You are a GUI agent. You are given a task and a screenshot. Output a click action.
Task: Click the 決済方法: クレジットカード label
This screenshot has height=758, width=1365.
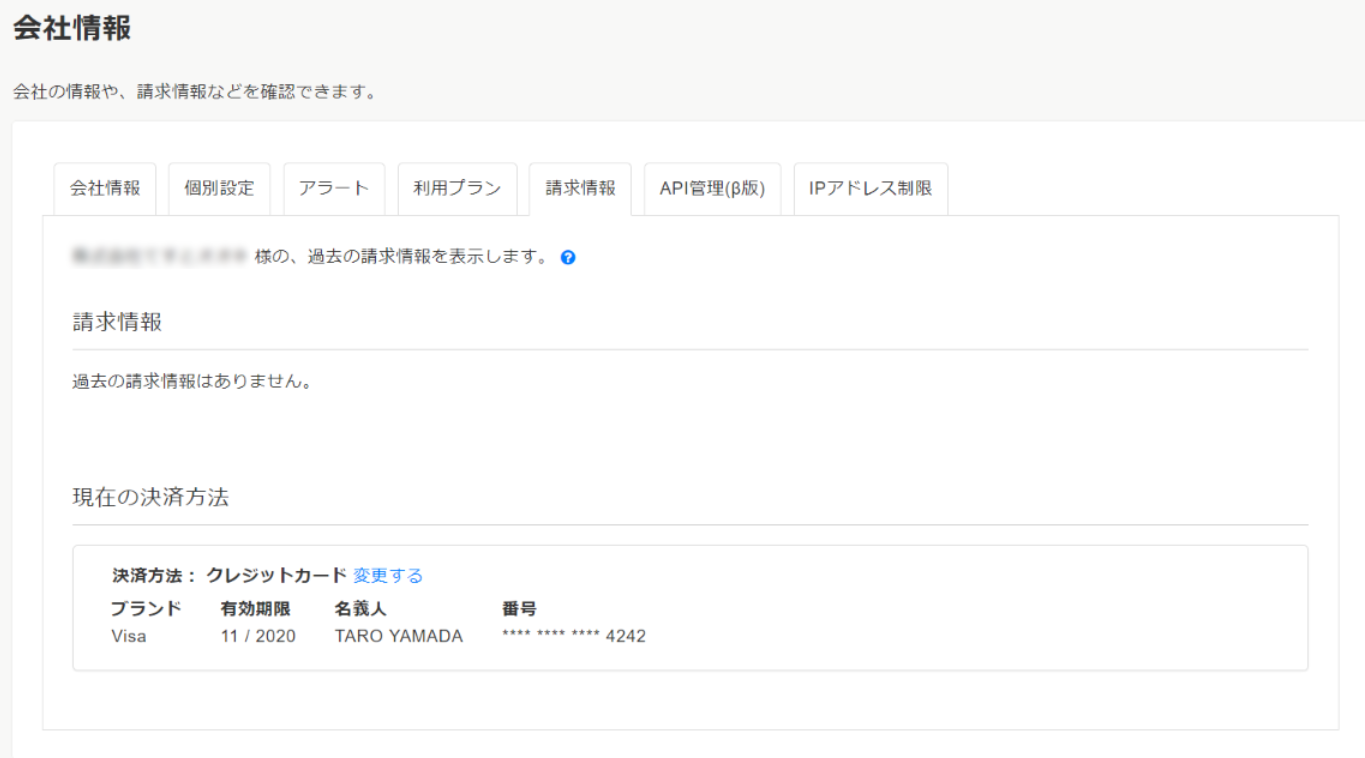point(229,576)
